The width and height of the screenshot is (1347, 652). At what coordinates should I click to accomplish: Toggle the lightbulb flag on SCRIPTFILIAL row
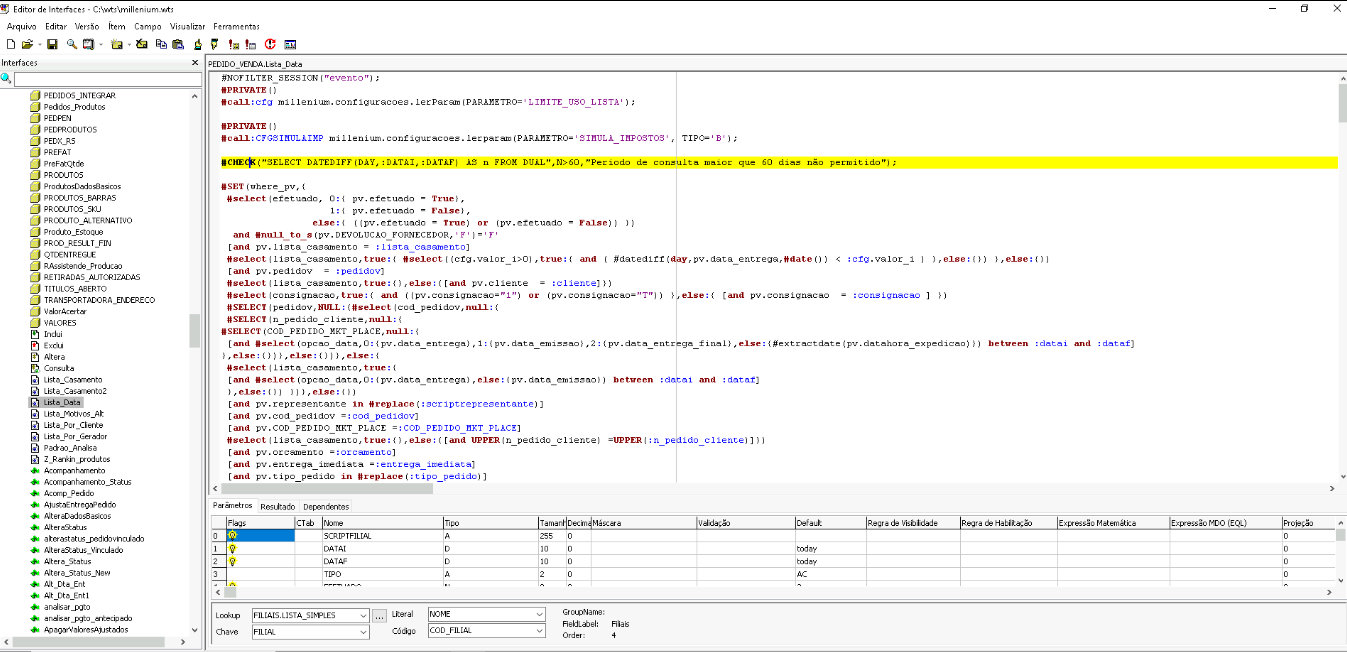coord(233,536)
